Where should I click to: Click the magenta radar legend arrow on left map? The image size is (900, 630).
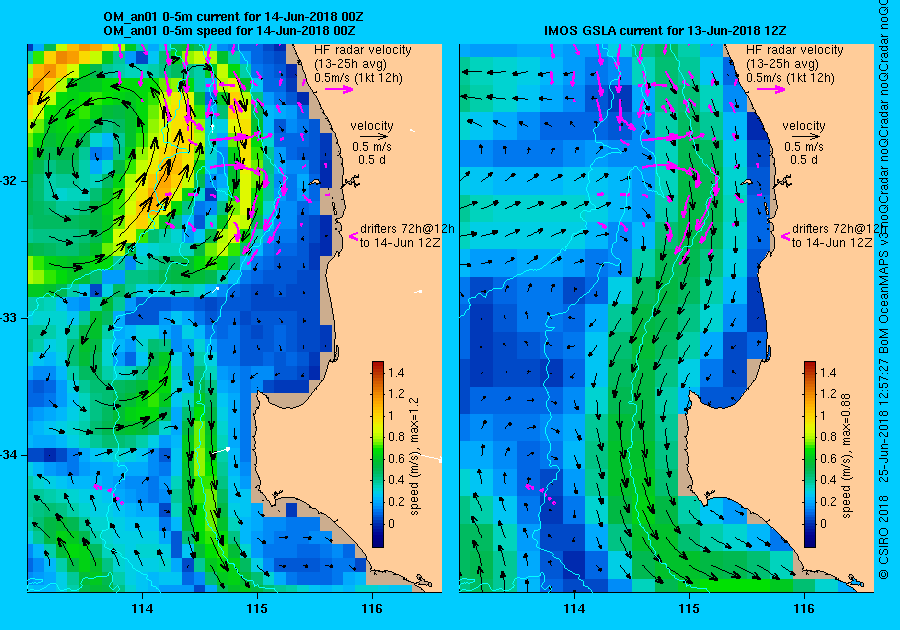pyautogui.click(x=340, y=89)
